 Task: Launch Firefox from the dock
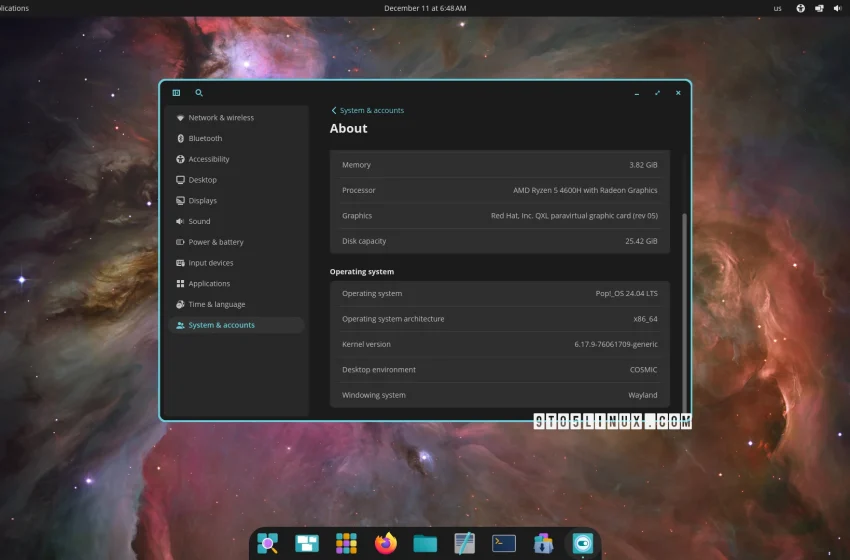385,543
